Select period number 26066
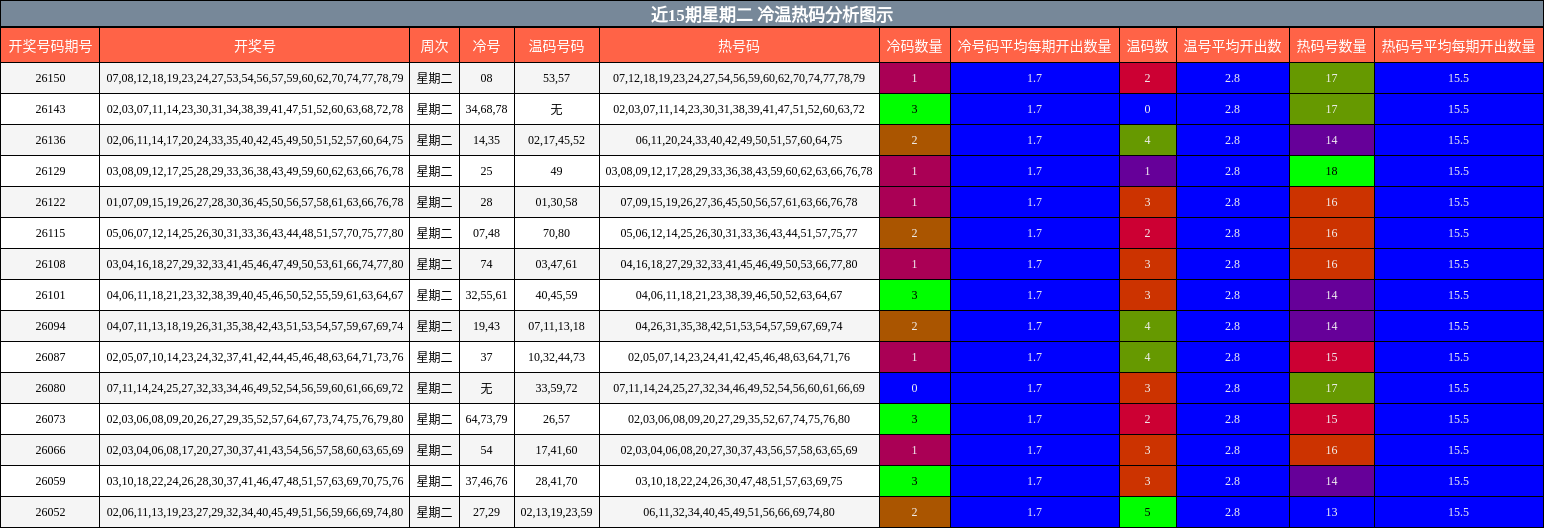 pyautogui.click(x=50, y=450)
